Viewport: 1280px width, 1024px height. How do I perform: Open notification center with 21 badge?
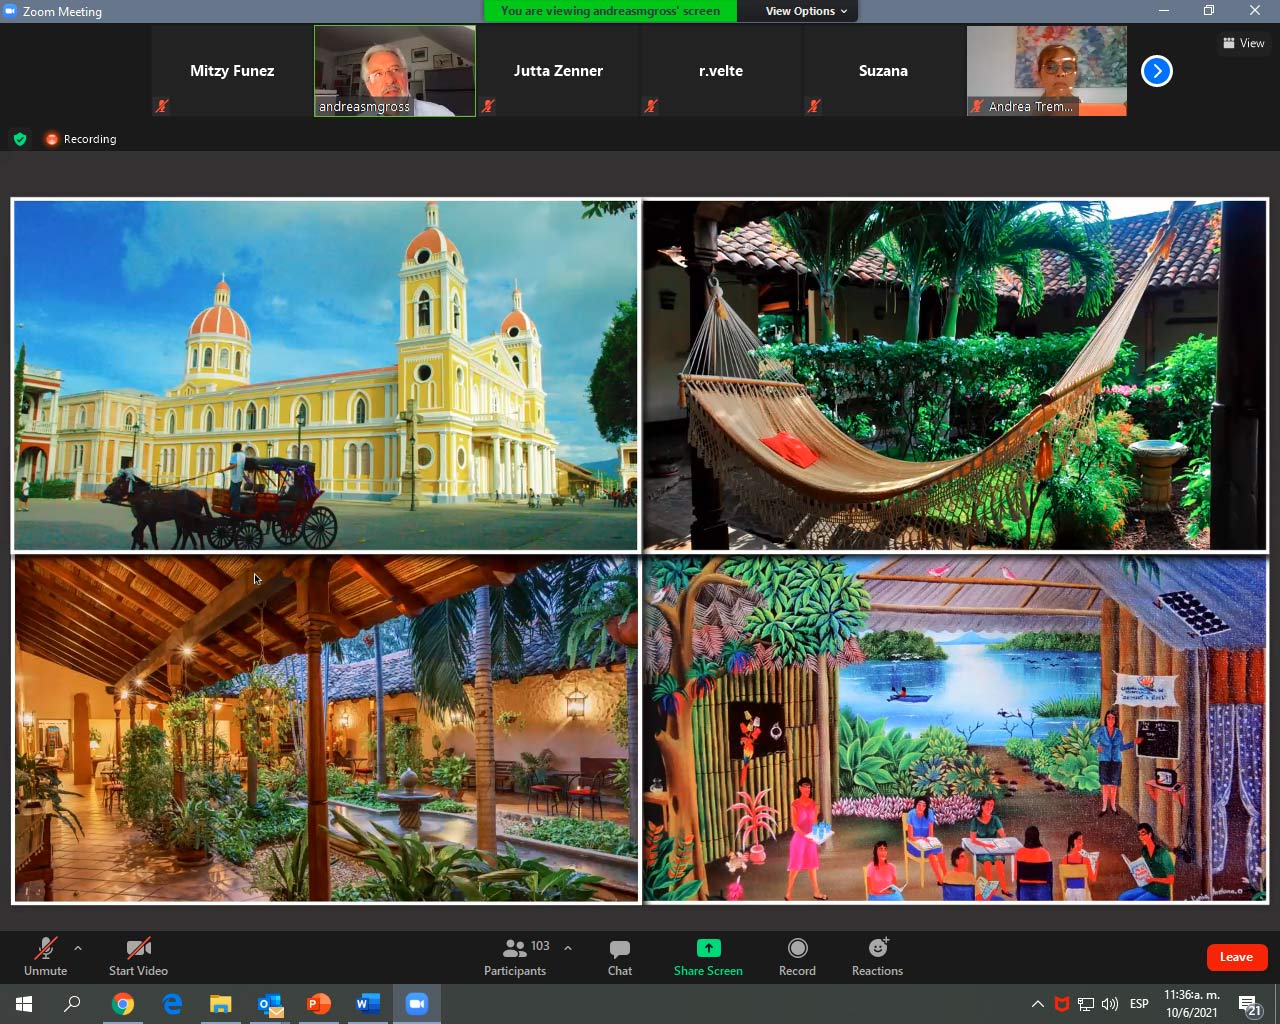point(1249,1005)
